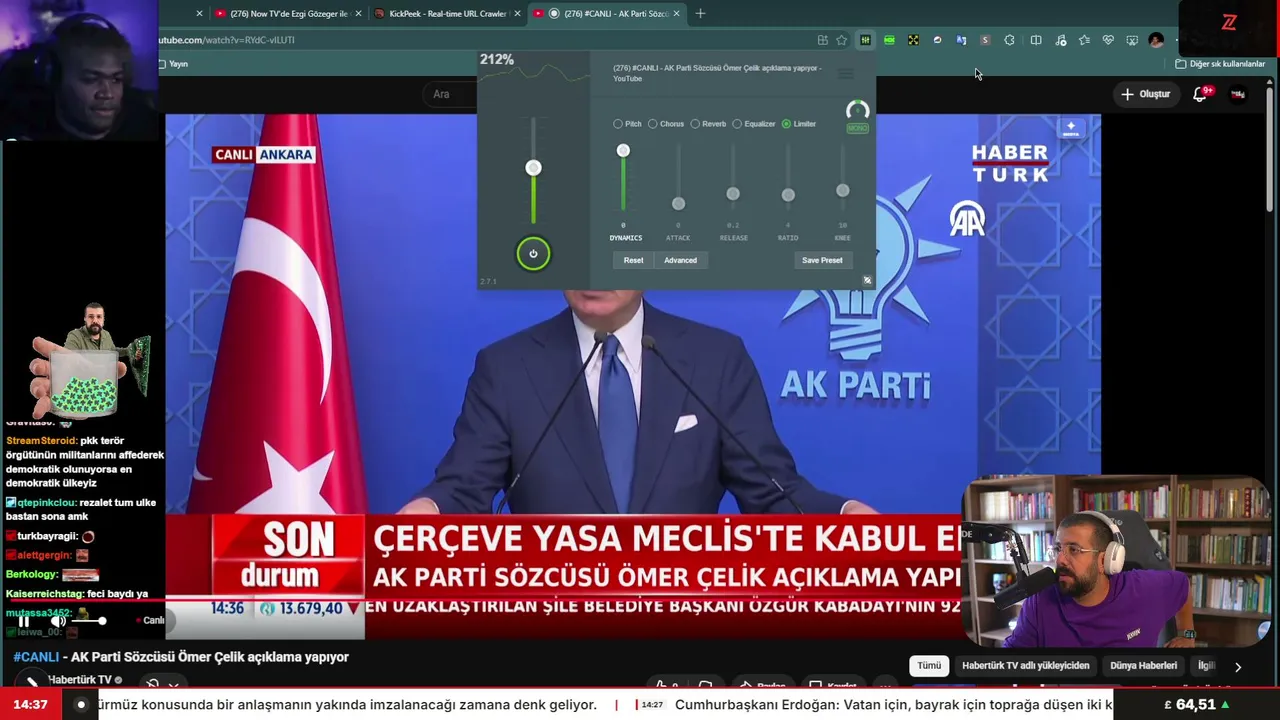This screenshot has width=1280, height=720.
Task: Adjust the Dynamics slider
Action: click(623, 151)
